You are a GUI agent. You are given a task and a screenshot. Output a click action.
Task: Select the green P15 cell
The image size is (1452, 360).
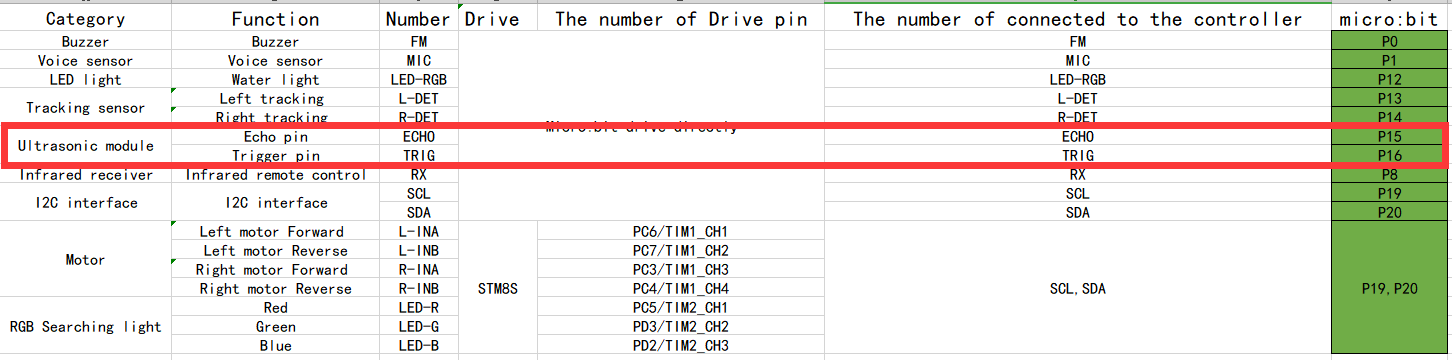(1391, 136)
